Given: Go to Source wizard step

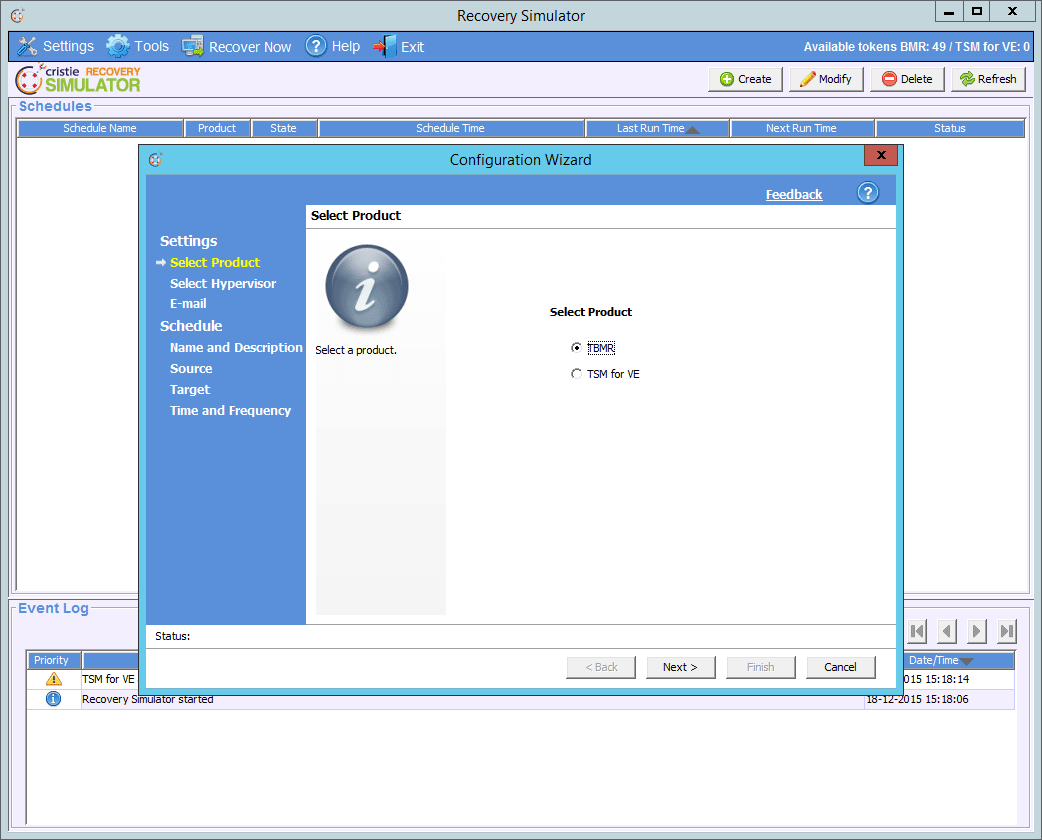Looking at the screenshot, I should (191, 369).
